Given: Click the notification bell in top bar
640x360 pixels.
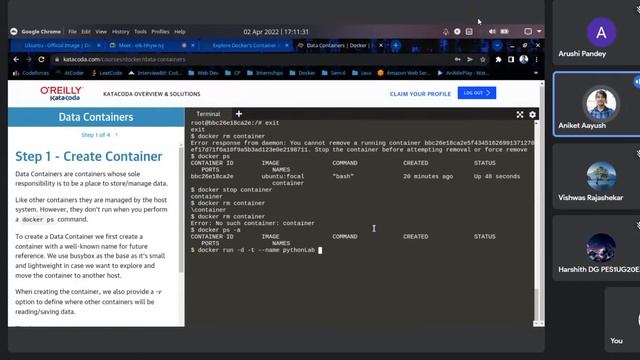Looking at the screenshot, I should pyautogui.click(x=445, y=31).
